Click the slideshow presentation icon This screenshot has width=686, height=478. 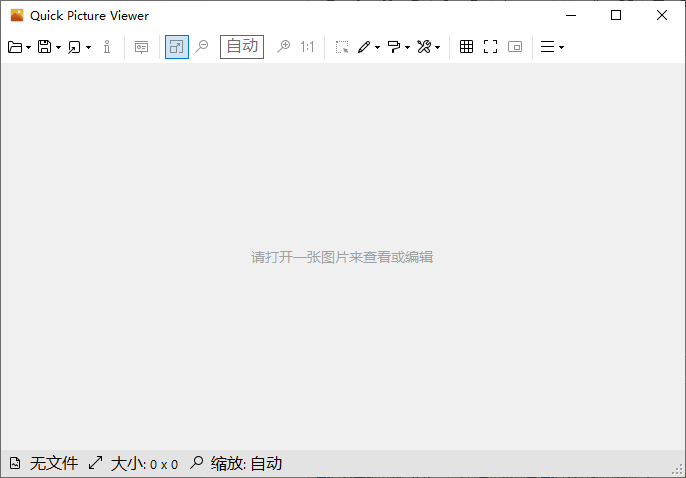[x=141, y=47]
